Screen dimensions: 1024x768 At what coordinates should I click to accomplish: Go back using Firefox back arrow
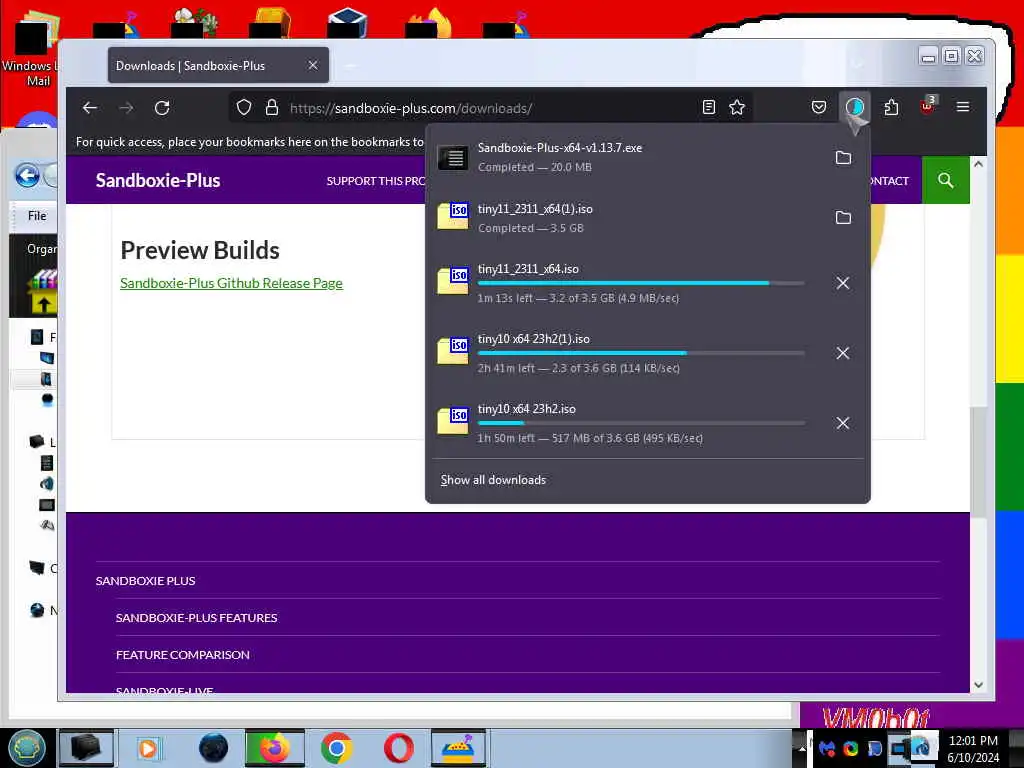pos(90,108)
